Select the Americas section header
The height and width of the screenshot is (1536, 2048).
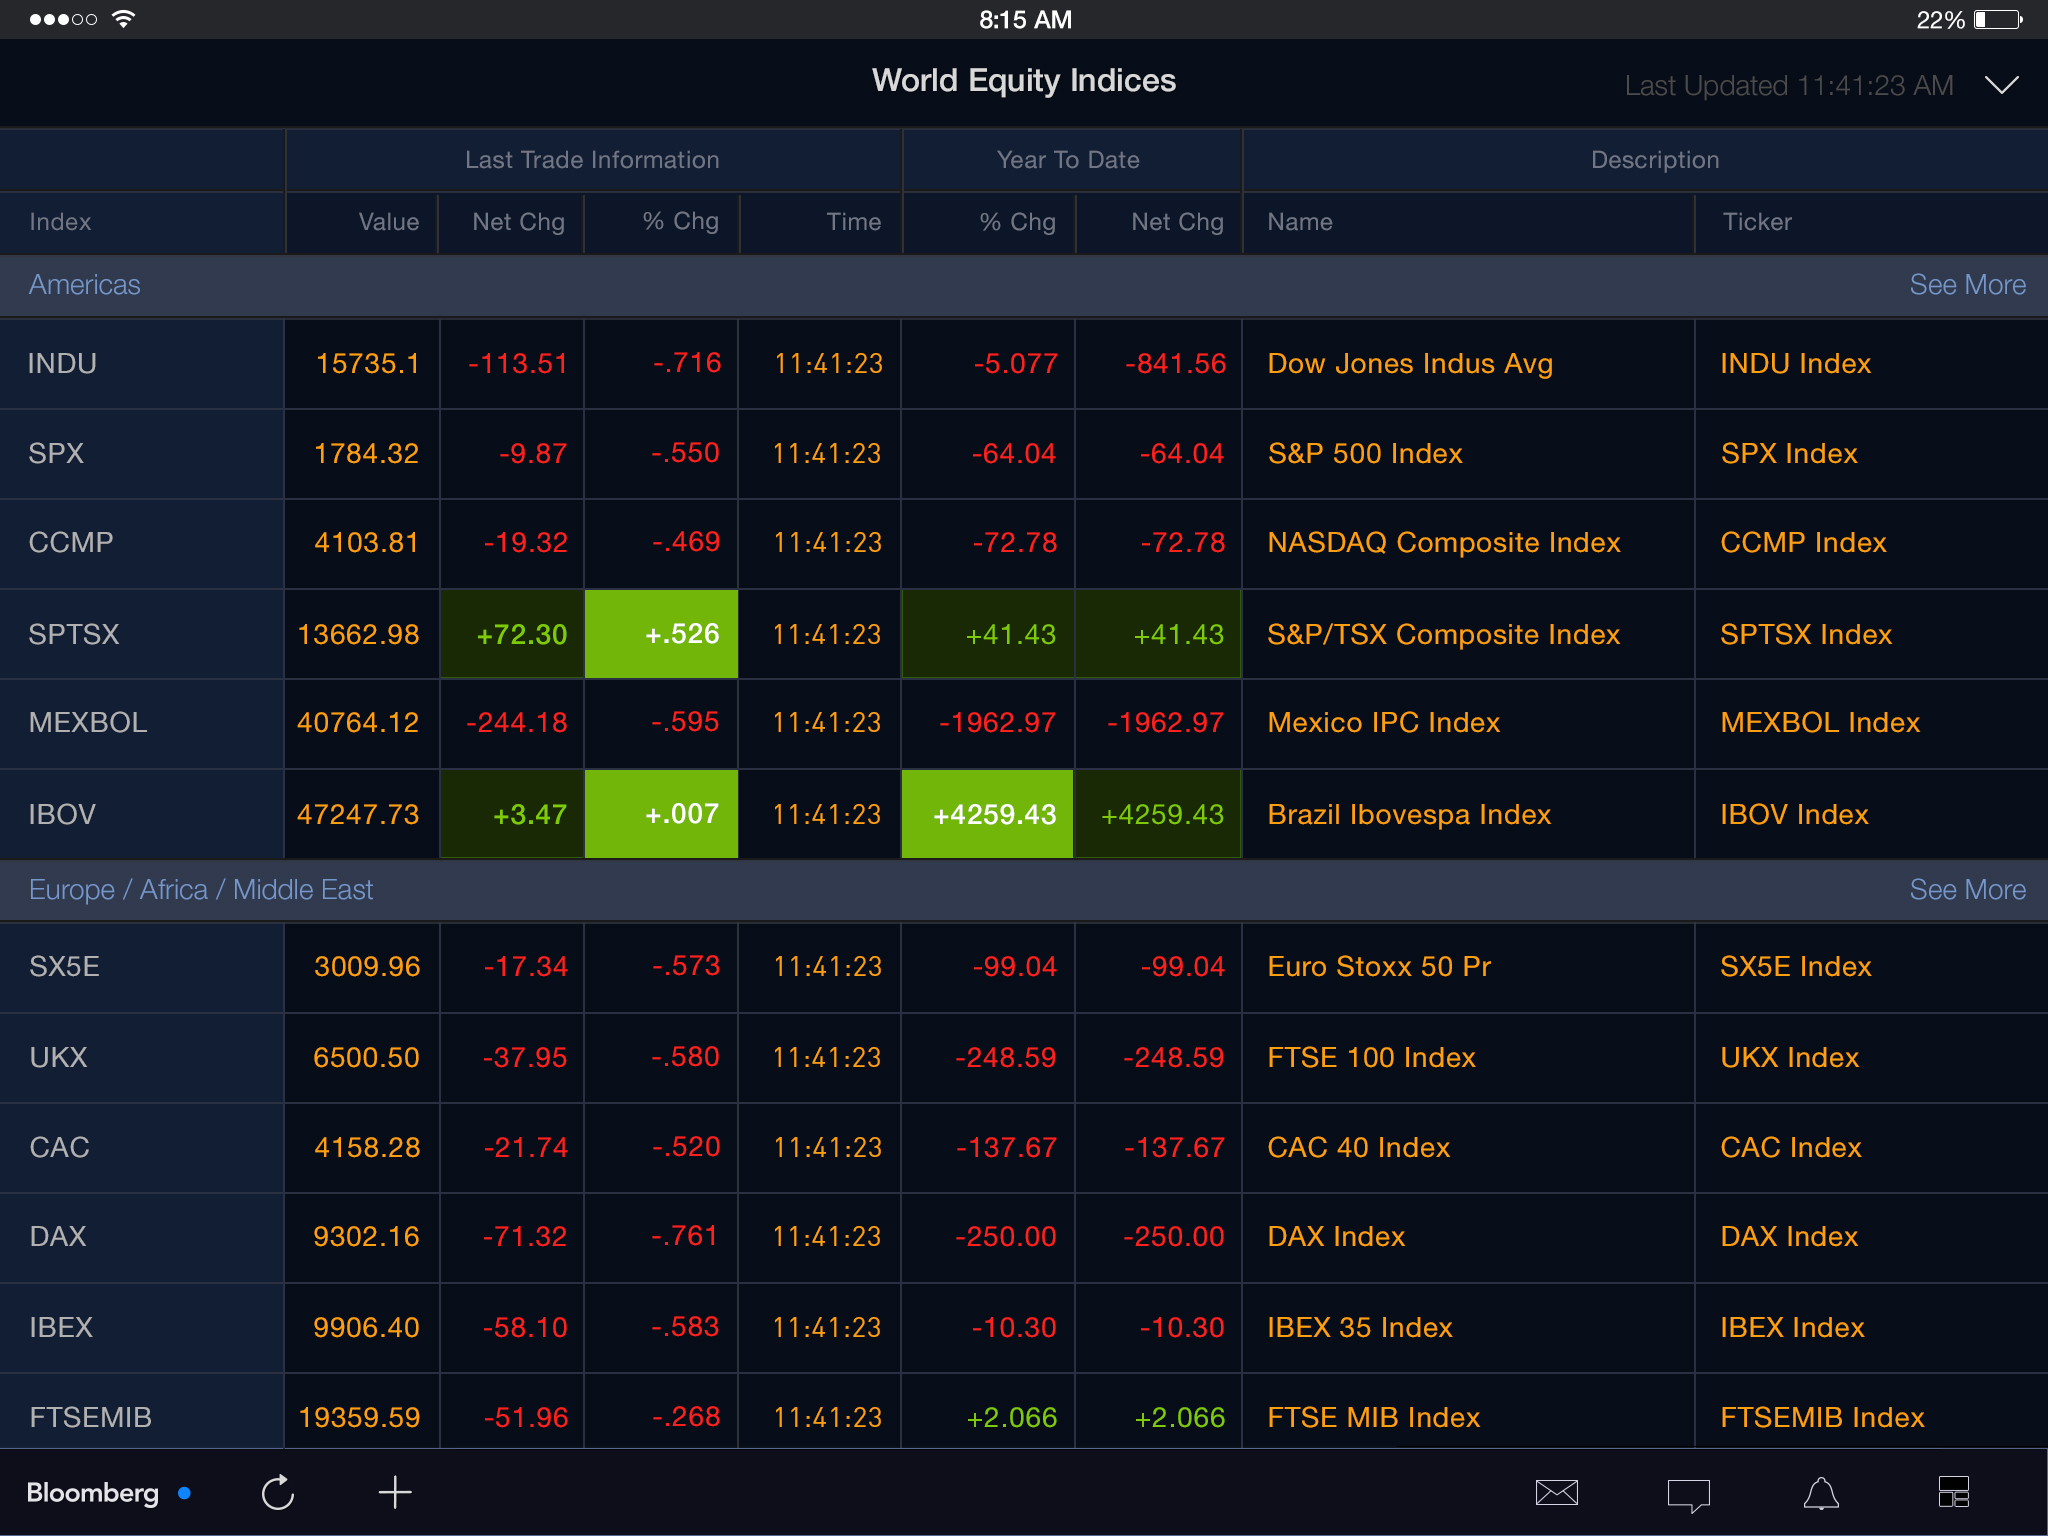[85, 285]
